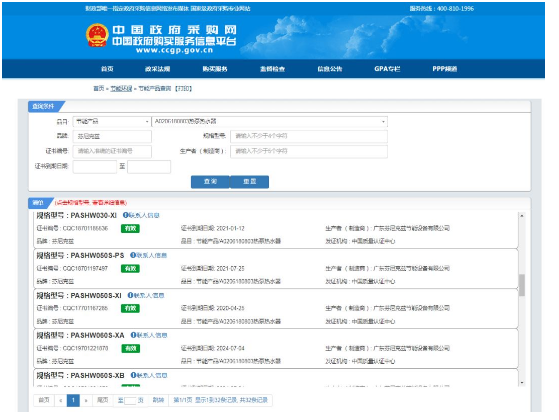
Task: Focus the 生产者(制造商) manufacturer input
Action: coord(309,151)
